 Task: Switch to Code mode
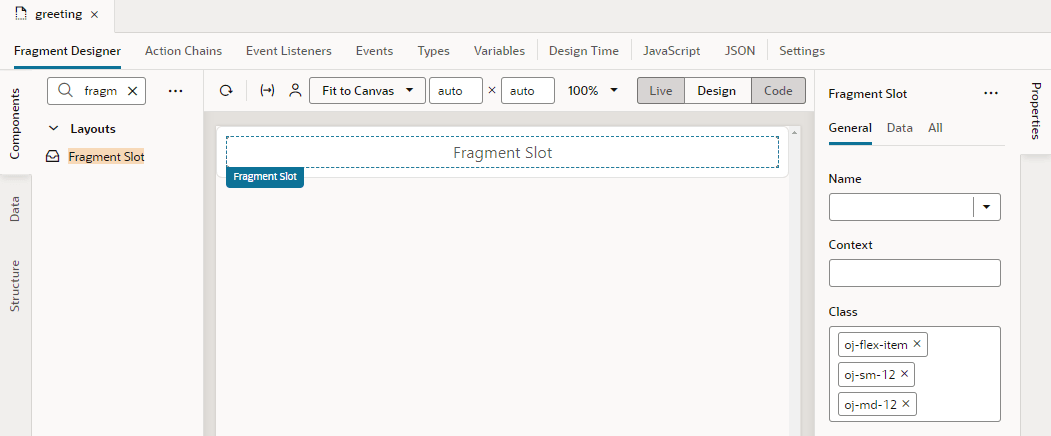point(778,91)
